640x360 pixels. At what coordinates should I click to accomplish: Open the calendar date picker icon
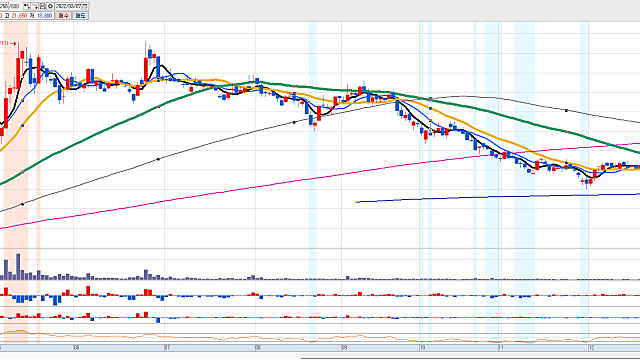pyautogui.click(x=85, y=6)
